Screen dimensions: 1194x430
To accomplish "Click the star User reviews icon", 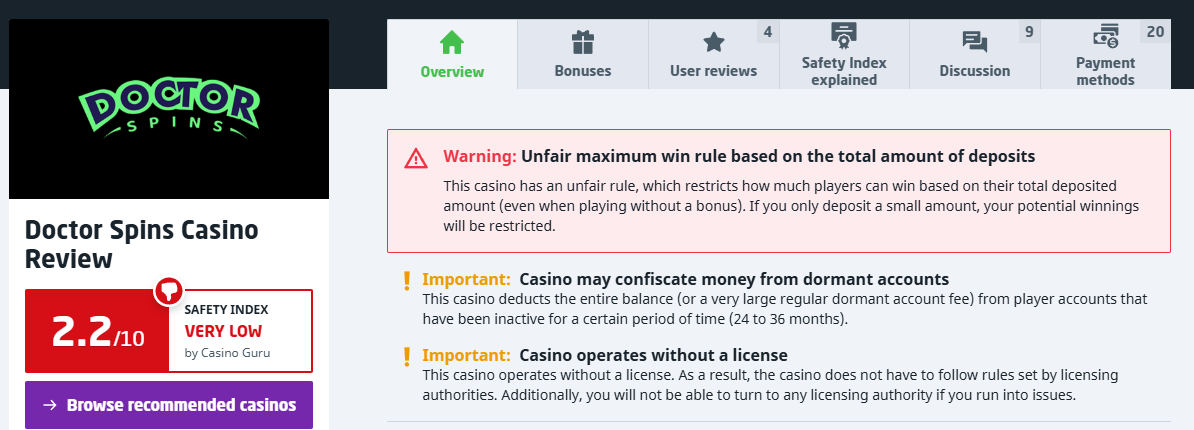I will coord(713,43).
